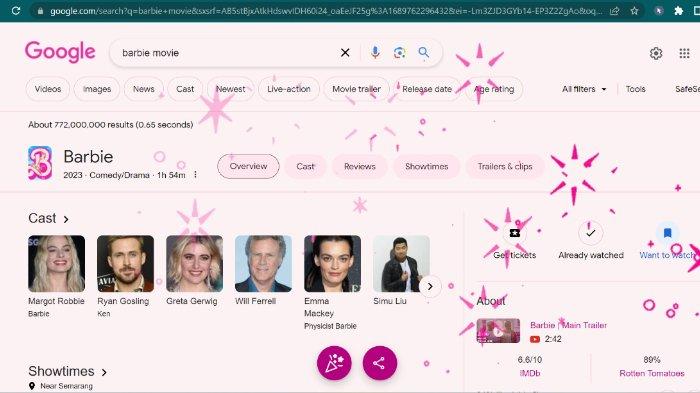The image size is (700, 393).
Task: Click the Get tickets icon
Action: (x=514, y=233)
